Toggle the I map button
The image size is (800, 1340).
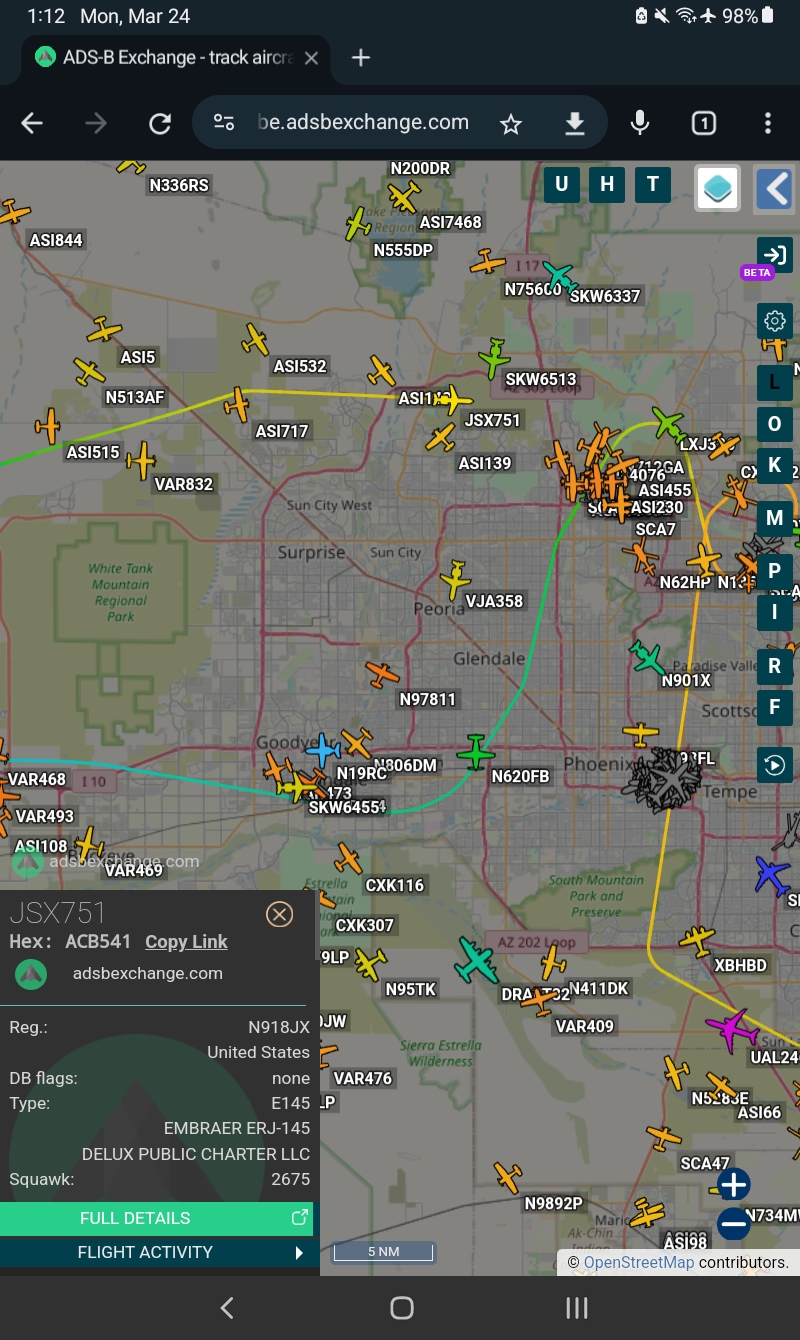coord(774,612)
